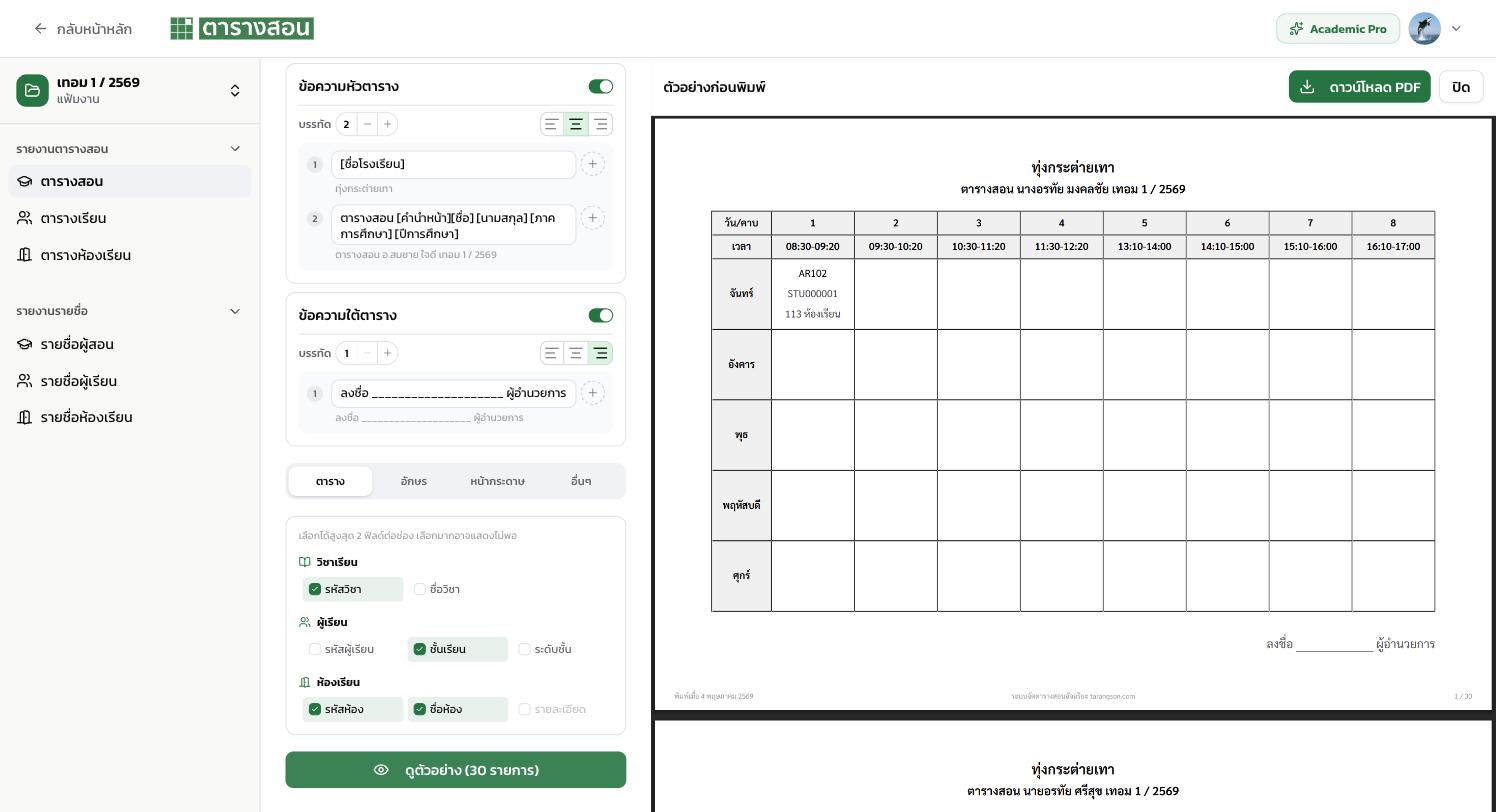Image resolution: width=1496 pixels, height=812 pixels.
Task: Close the print preview with ปิด
Action: point(1461,87)
